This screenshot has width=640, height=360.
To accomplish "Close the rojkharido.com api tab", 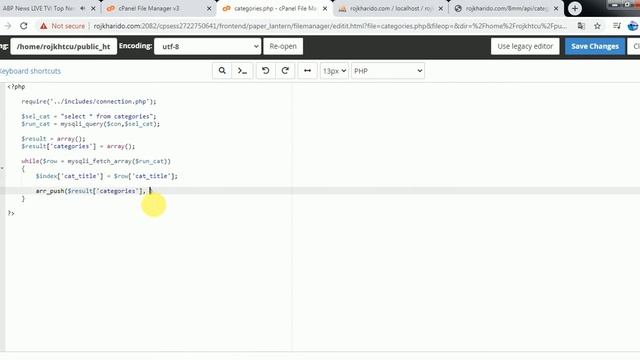I will (556, 8).
